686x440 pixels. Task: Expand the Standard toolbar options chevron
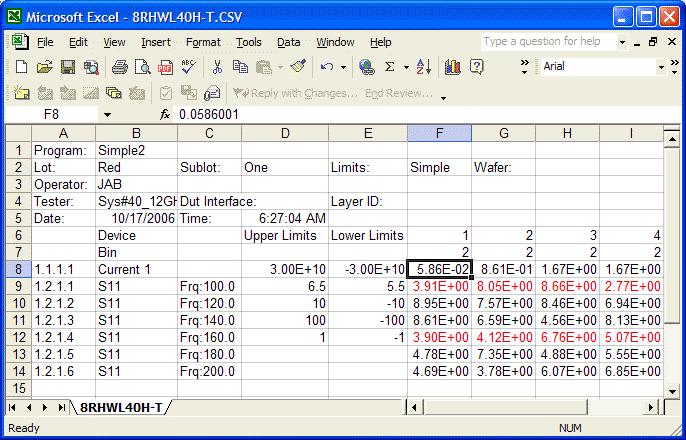pos(525,67)
